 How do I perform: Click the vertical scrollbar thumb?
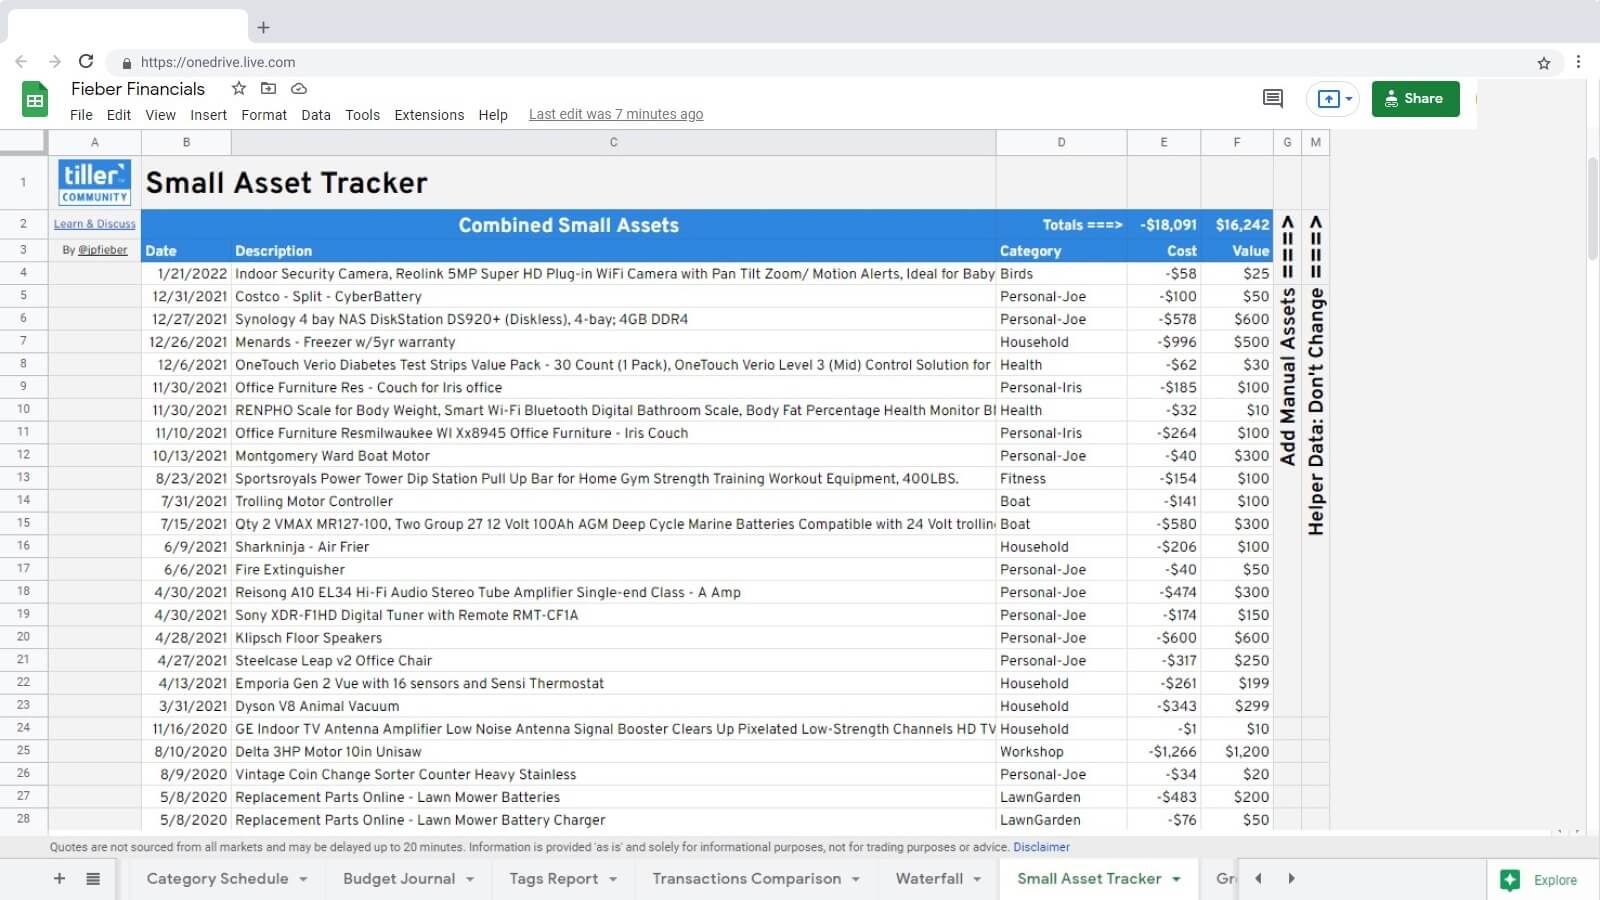1593,207
